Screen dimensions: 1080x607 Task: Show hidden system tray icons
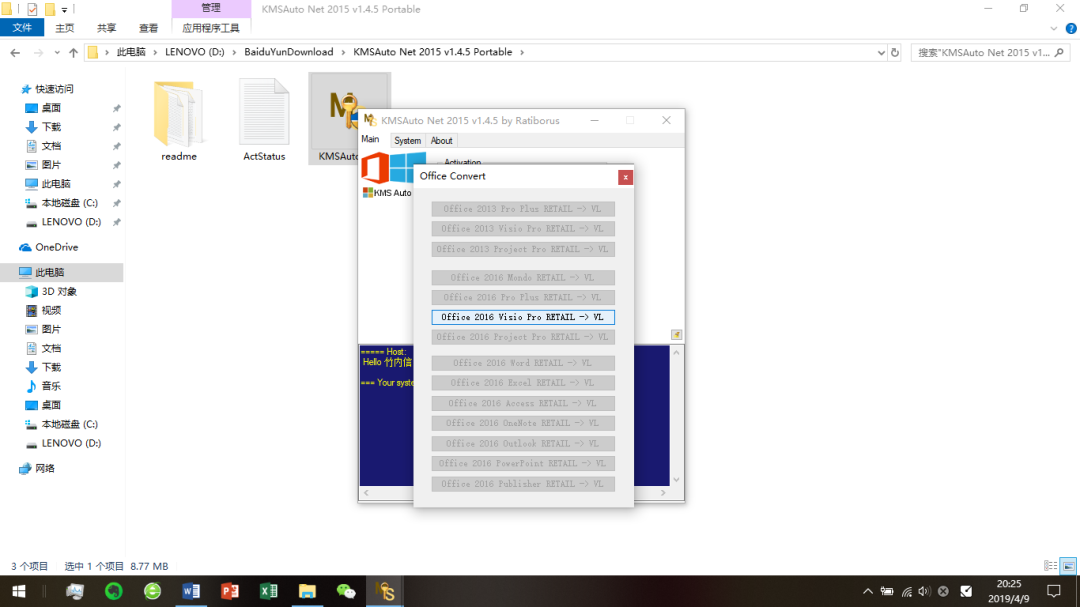click(x=868, y=591)
